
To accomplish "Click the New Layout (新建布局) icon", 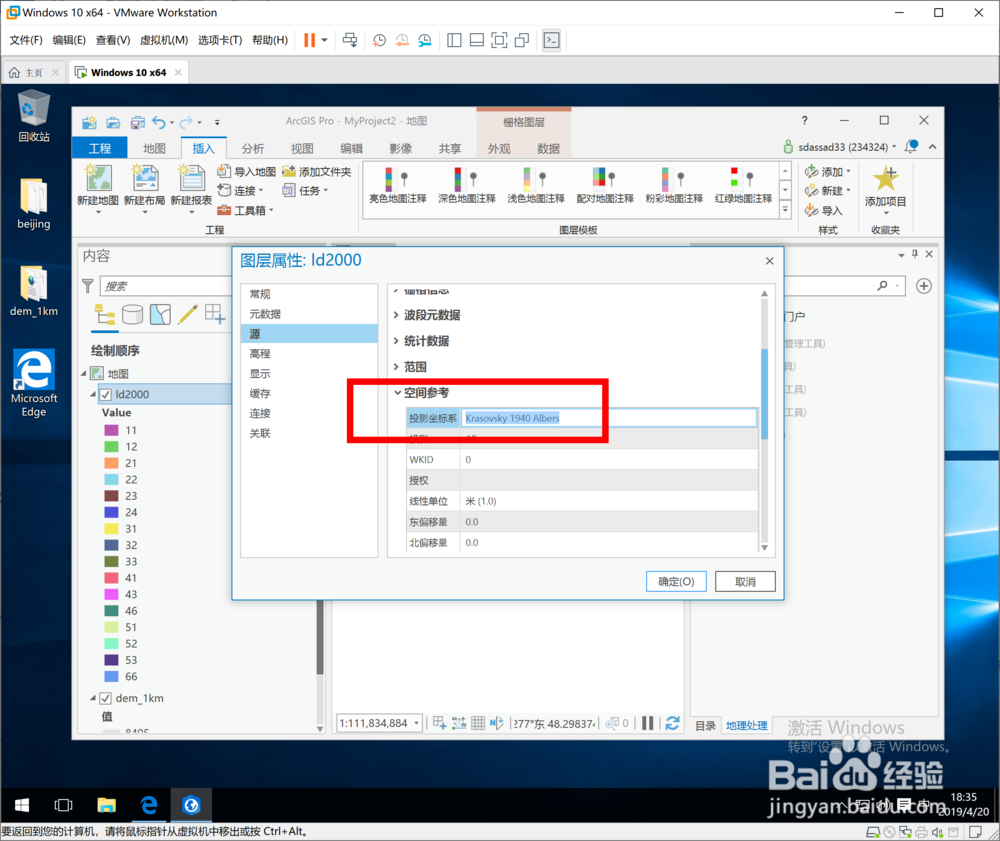I will click(145, 178).
